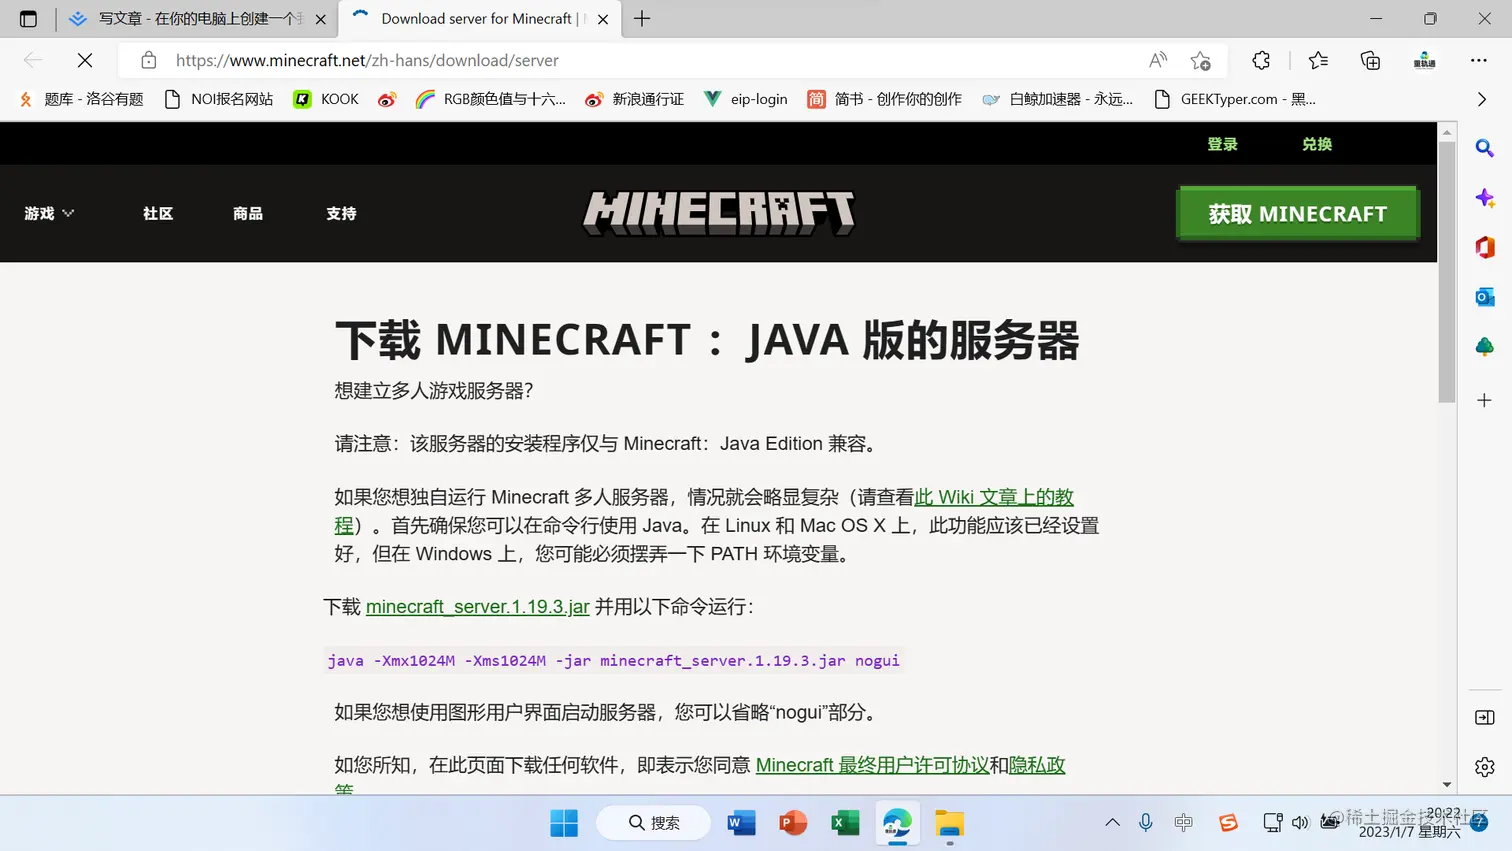1512x851 pixels.
Task: Activate the Read aloud icon
Action: (x=1158, y=60)
